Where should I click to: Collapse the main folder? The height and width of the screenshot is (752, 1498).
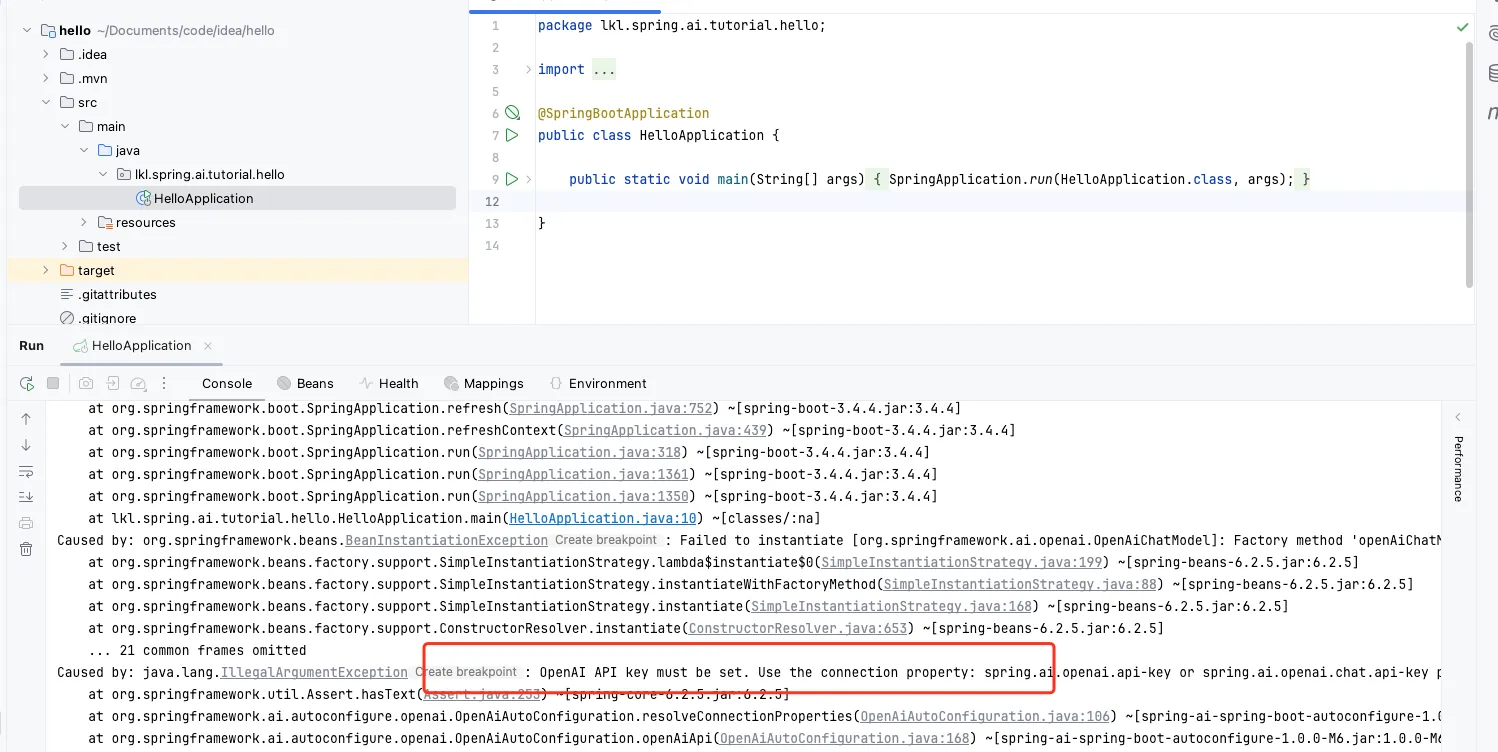(x=65, y=127)
